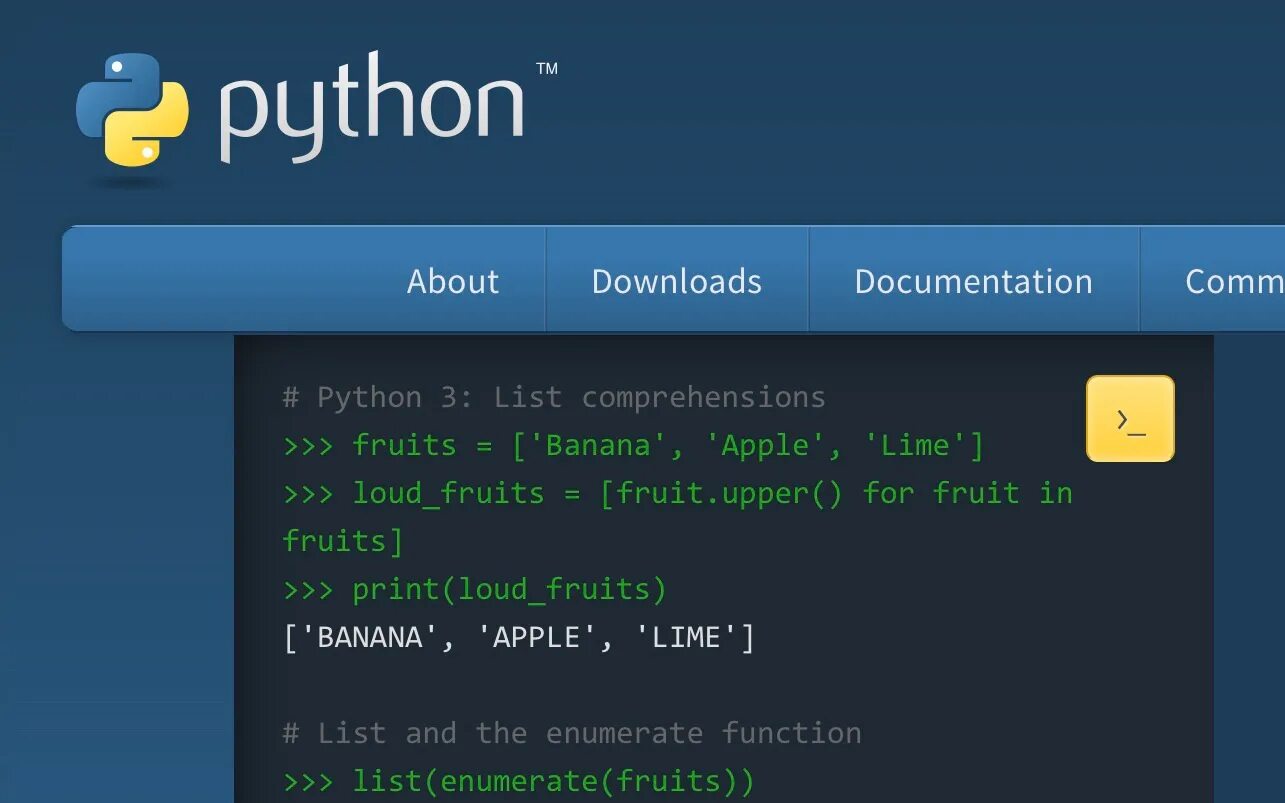The width and height of the screenshot is (1285, 803).
Task: Launch the yellow interactive shell button
Action: 1130,419
